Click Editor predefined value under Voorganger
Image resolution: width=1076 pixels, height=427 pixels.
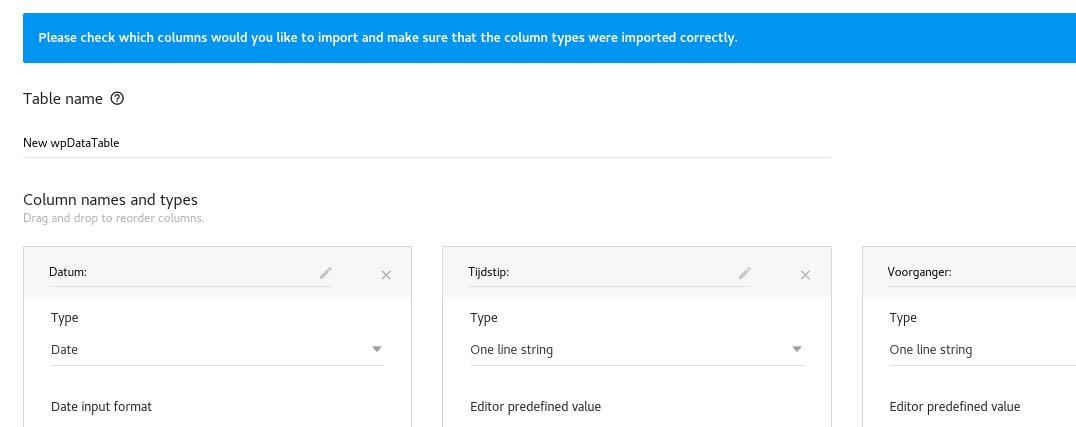click(955, 406)
